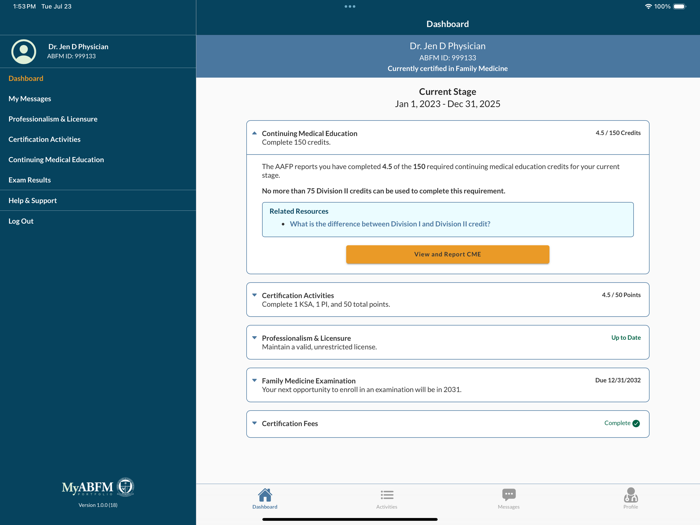This screenshot has height=525, width=700.
Task: Open My Messages from sidebar
Action: coord(29,99)
